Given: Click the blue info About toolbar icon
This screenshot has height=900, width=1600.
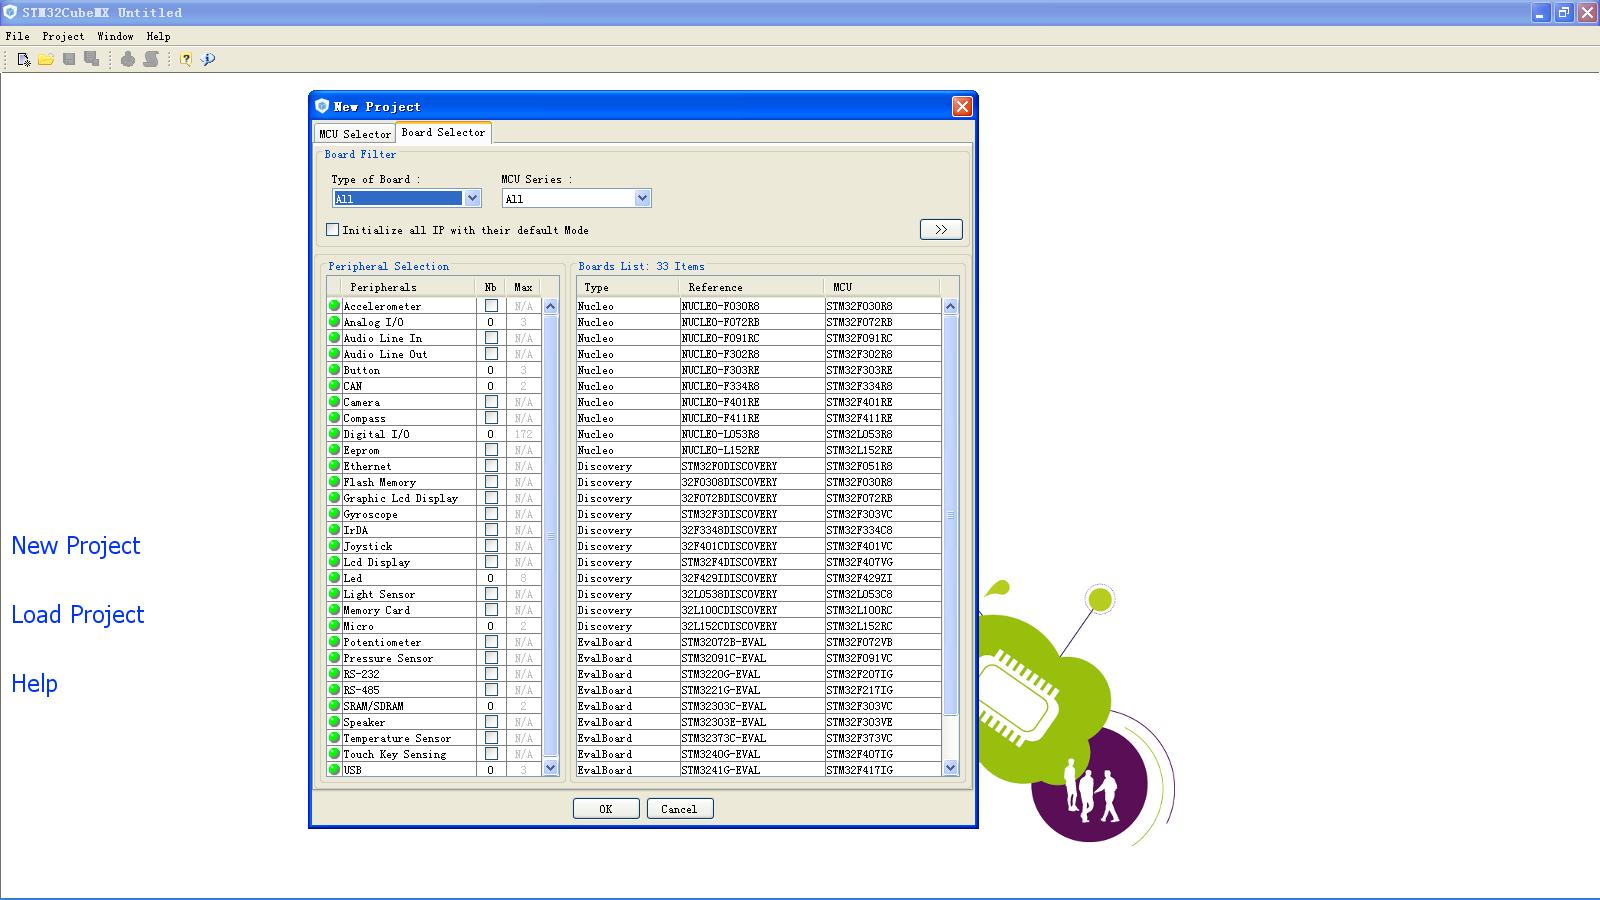Looking at the screenshot, I should pos(208,59).
